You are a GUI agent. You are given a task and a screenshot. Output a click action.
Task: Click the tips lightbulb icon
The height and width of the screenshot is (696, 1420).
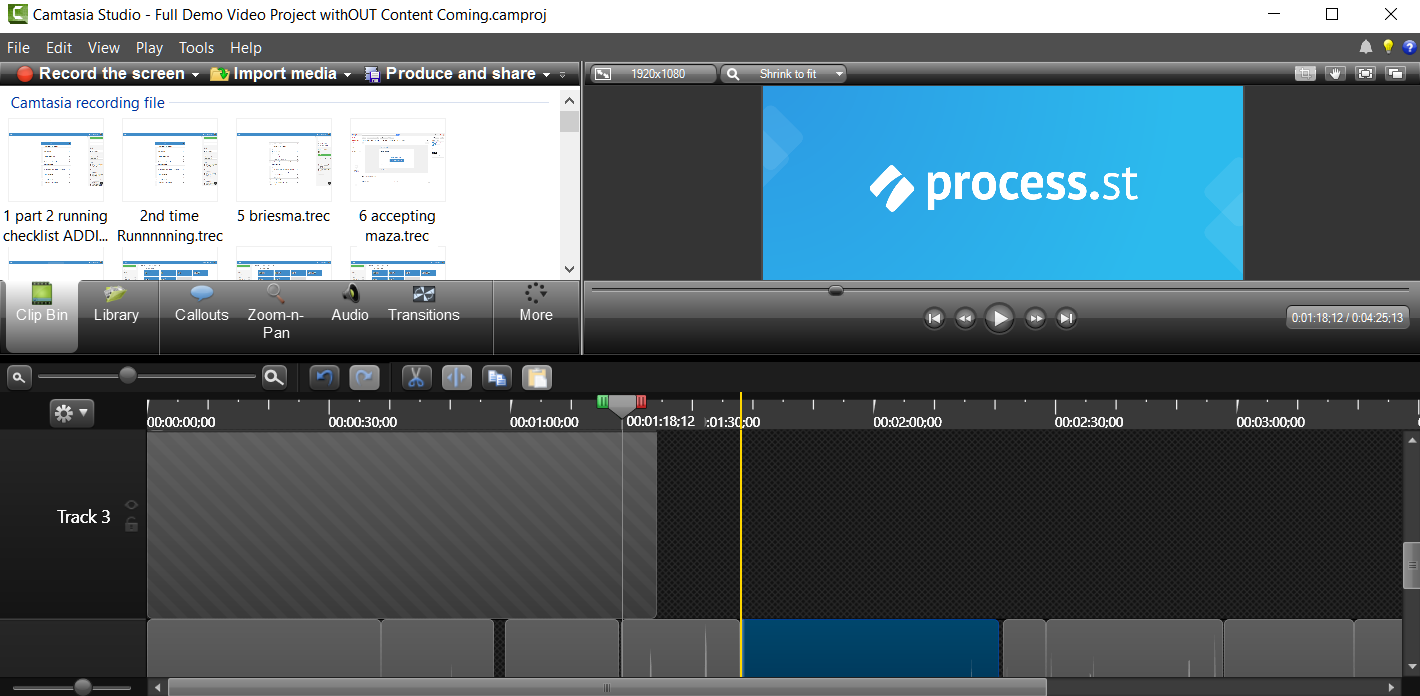(1388, 47)
